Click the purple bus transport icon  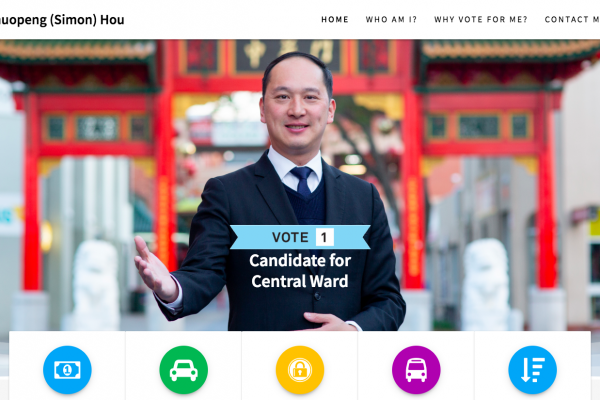click(416, 370)
